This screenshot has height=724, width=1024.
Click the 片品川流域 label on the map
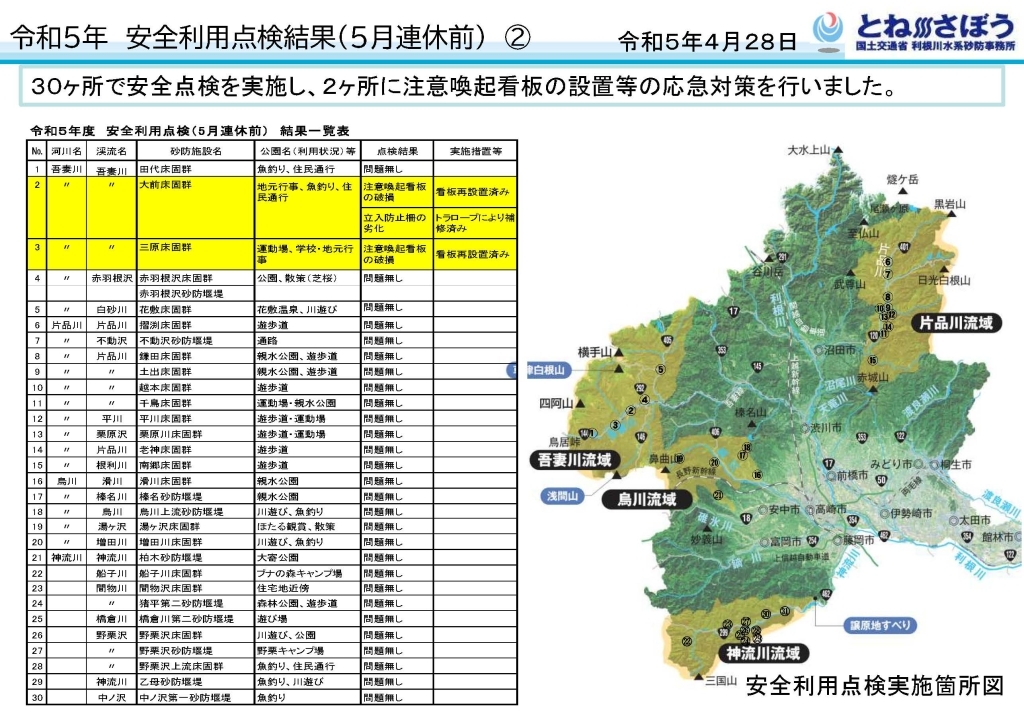point(955,323)
